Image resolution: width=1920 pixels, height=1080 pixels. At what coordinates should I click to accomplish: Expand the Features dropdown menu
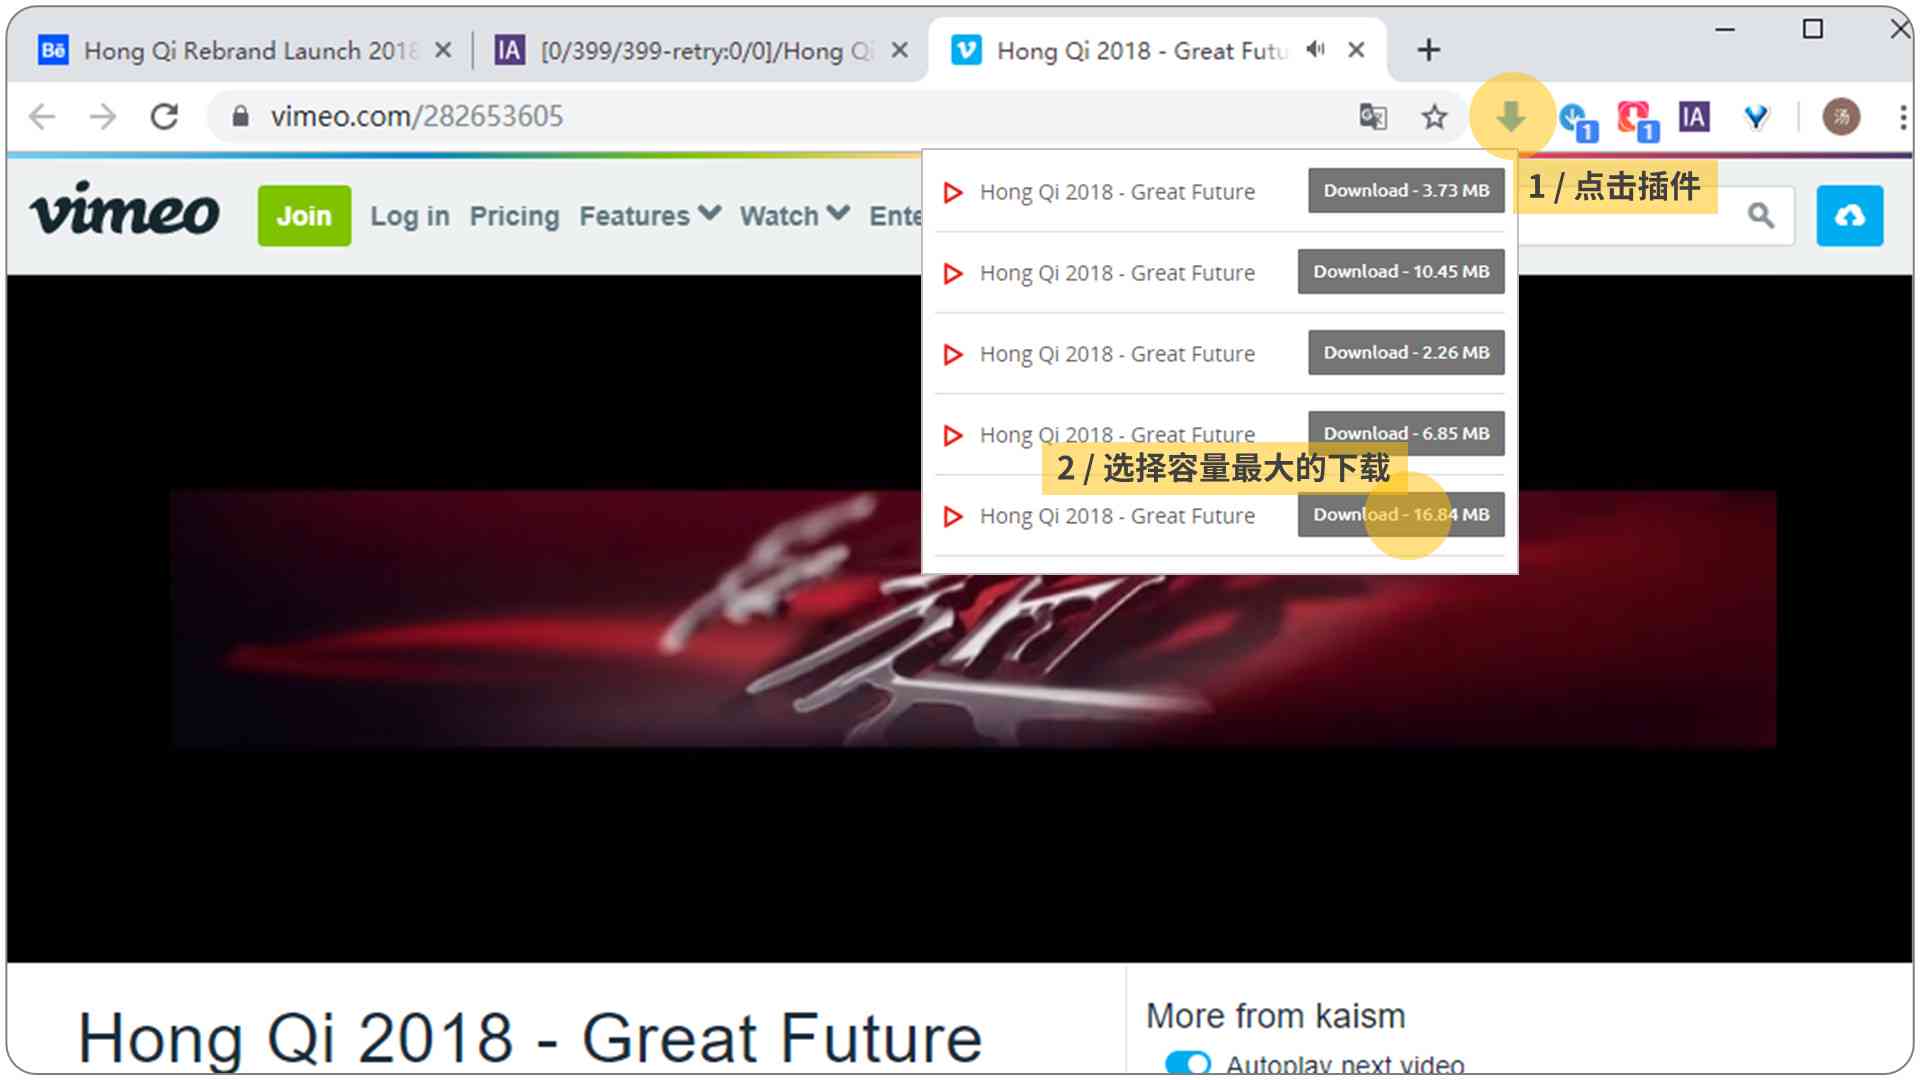[647, 215]
